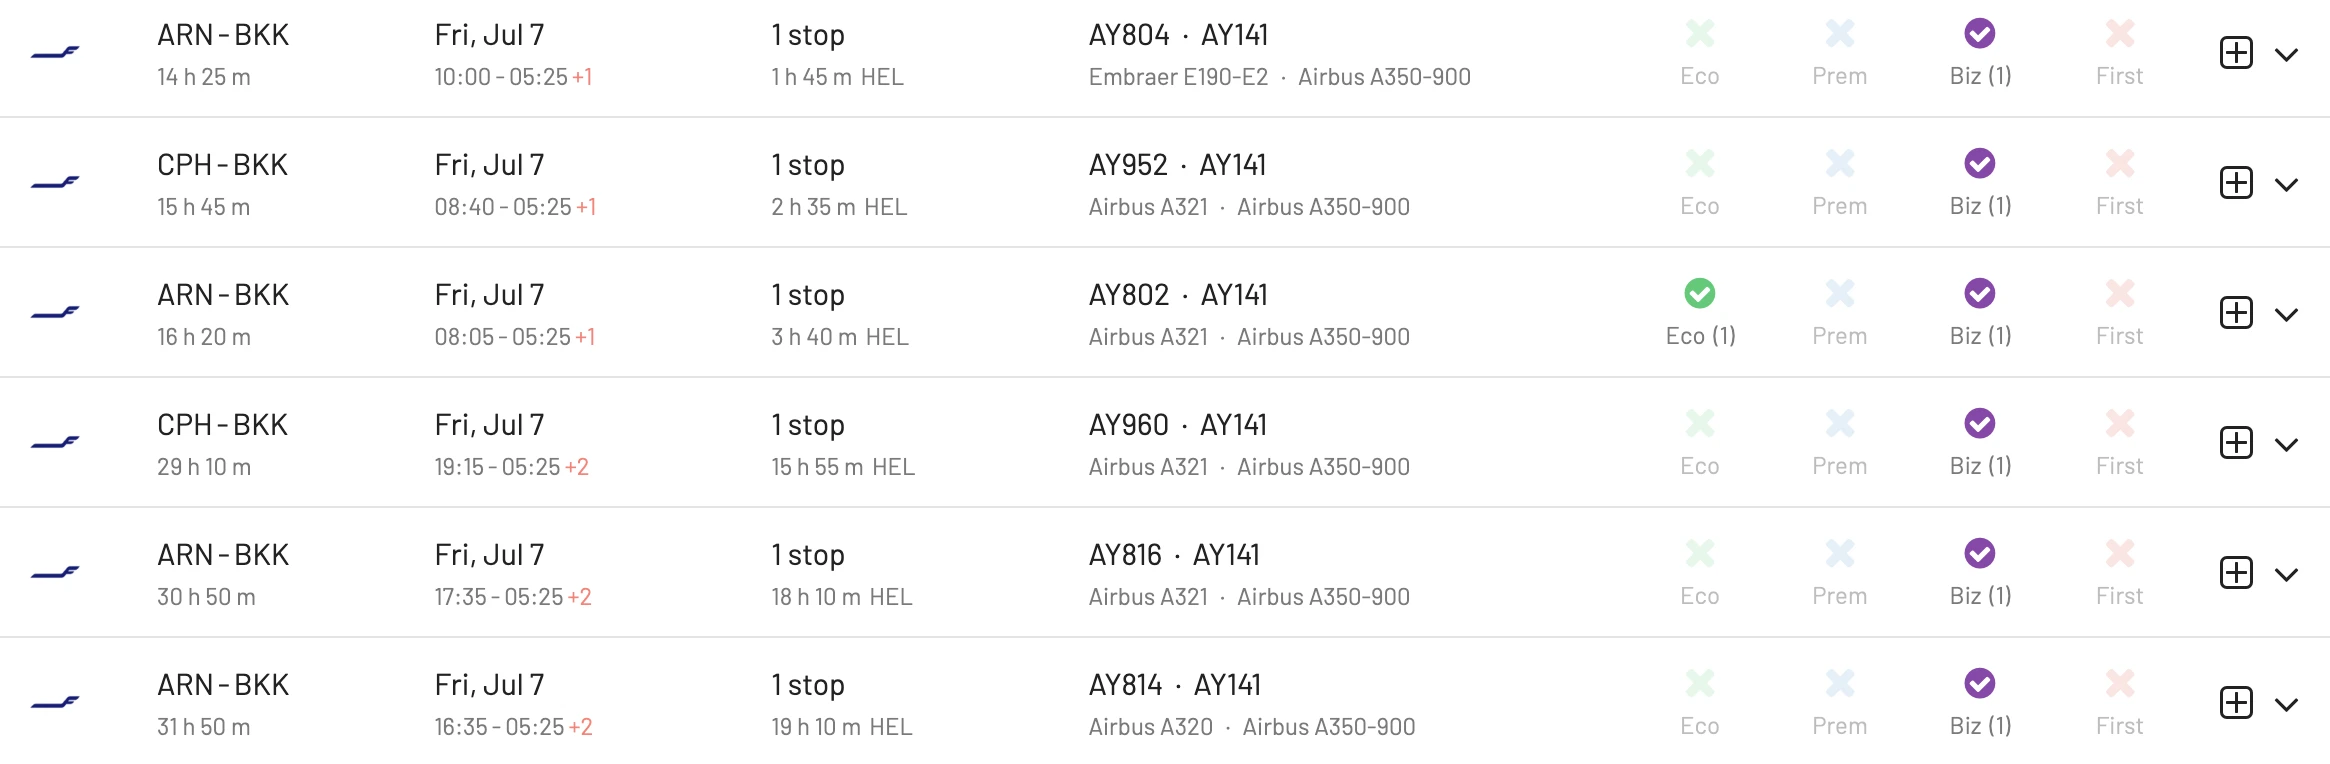
Task: Add the AY952 CPH-BKK flight with plus icon
Action: pos(2236,183)
